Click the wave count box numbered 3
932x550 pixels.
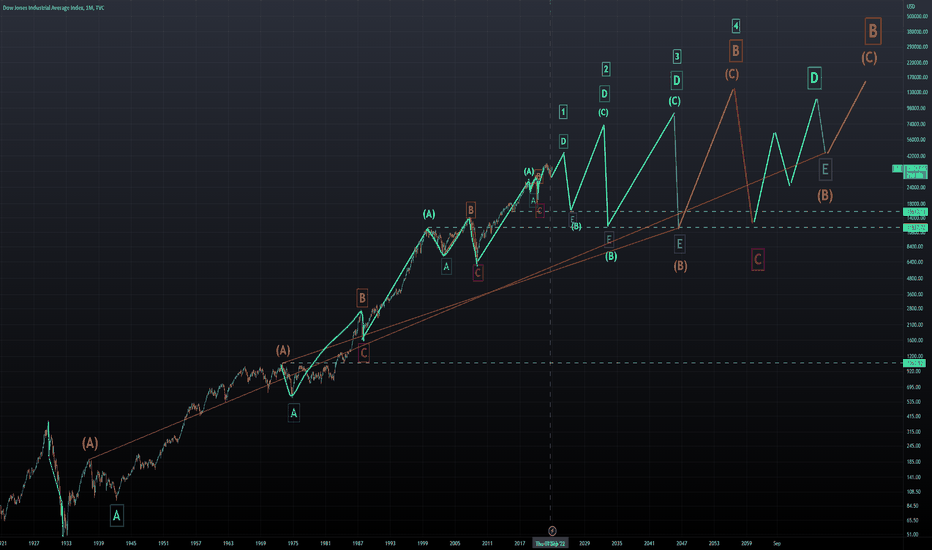point(676,56)
